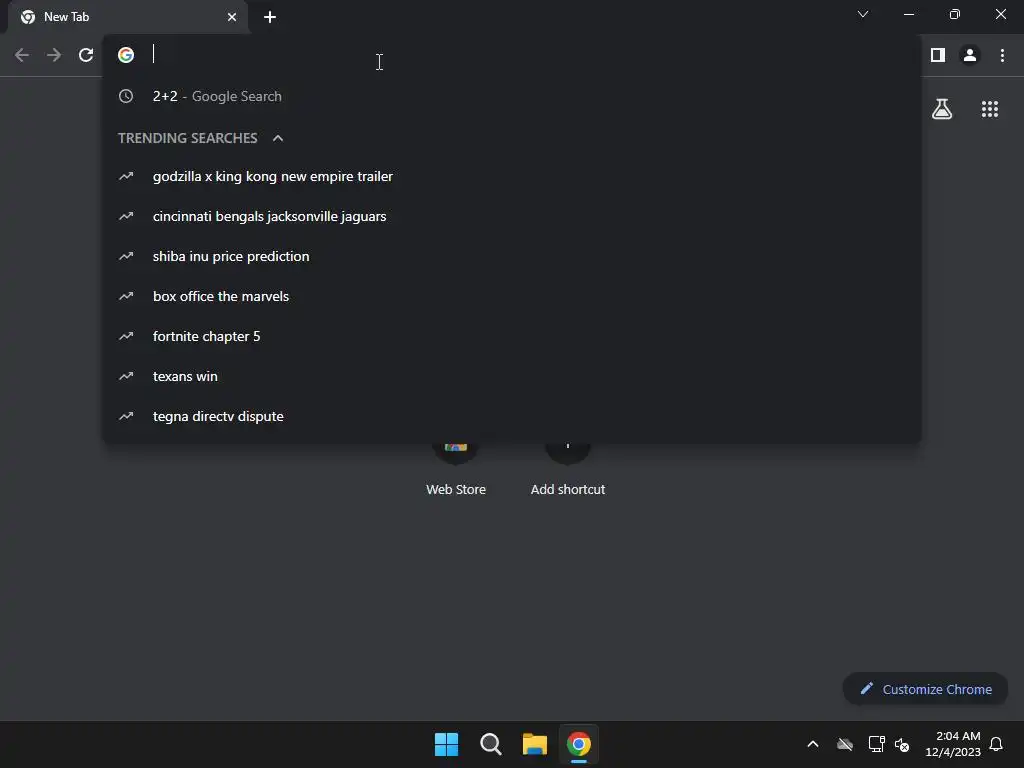Open Chrome three-dot menu
Image resolution: width=1024 pixels, height=768 pixels.
click(1002, 55)
